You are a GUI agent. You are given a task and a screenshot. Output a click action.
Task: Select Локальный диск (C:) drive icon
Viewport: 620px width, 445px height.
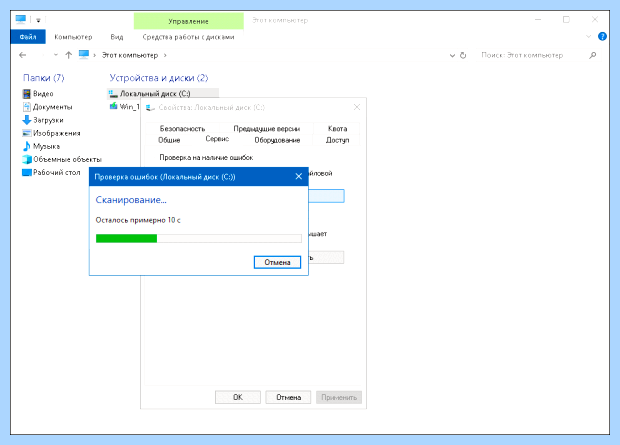pyautogui.click(x=113, y=94)
